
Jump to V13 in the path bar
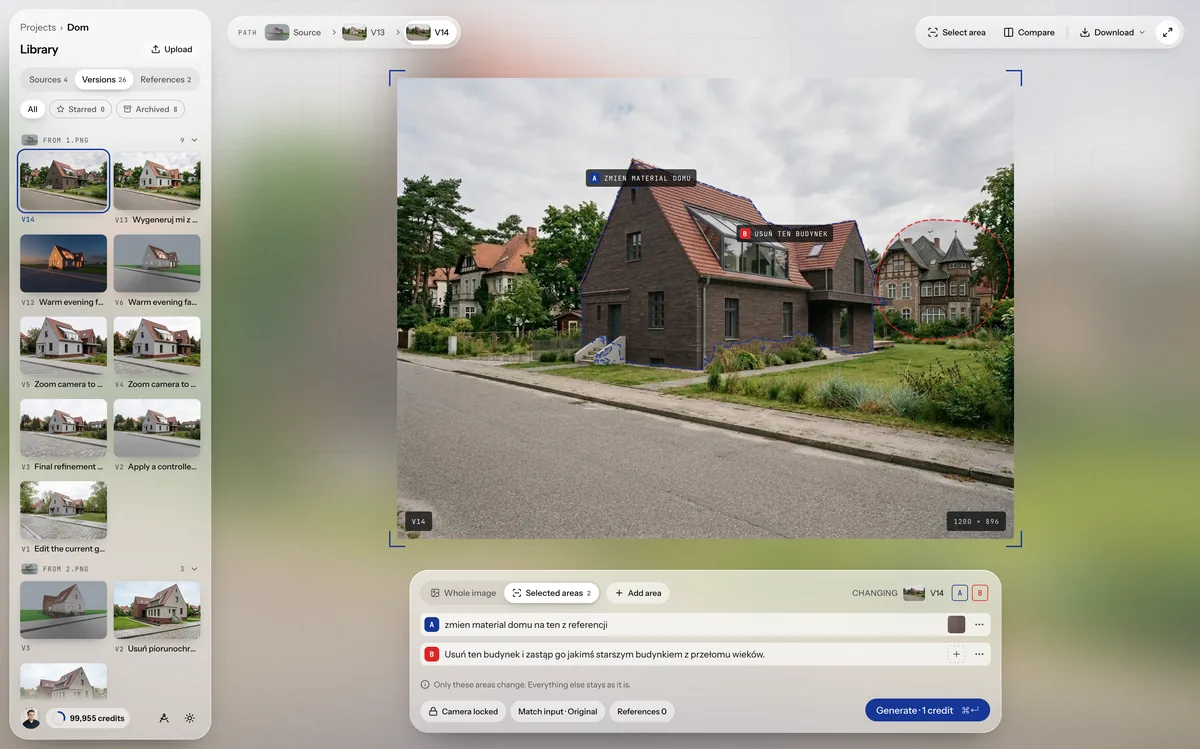tap(364, 32)
